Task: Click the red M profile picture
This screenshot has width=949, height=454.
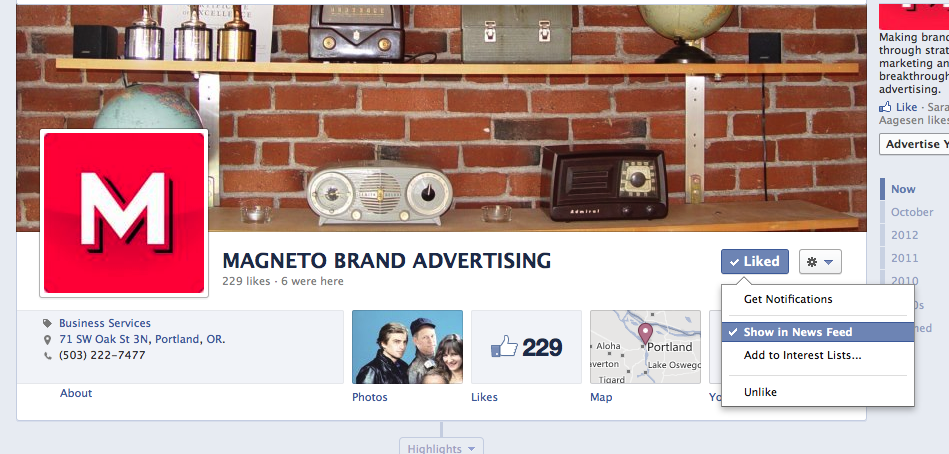Action: (124, 213)
